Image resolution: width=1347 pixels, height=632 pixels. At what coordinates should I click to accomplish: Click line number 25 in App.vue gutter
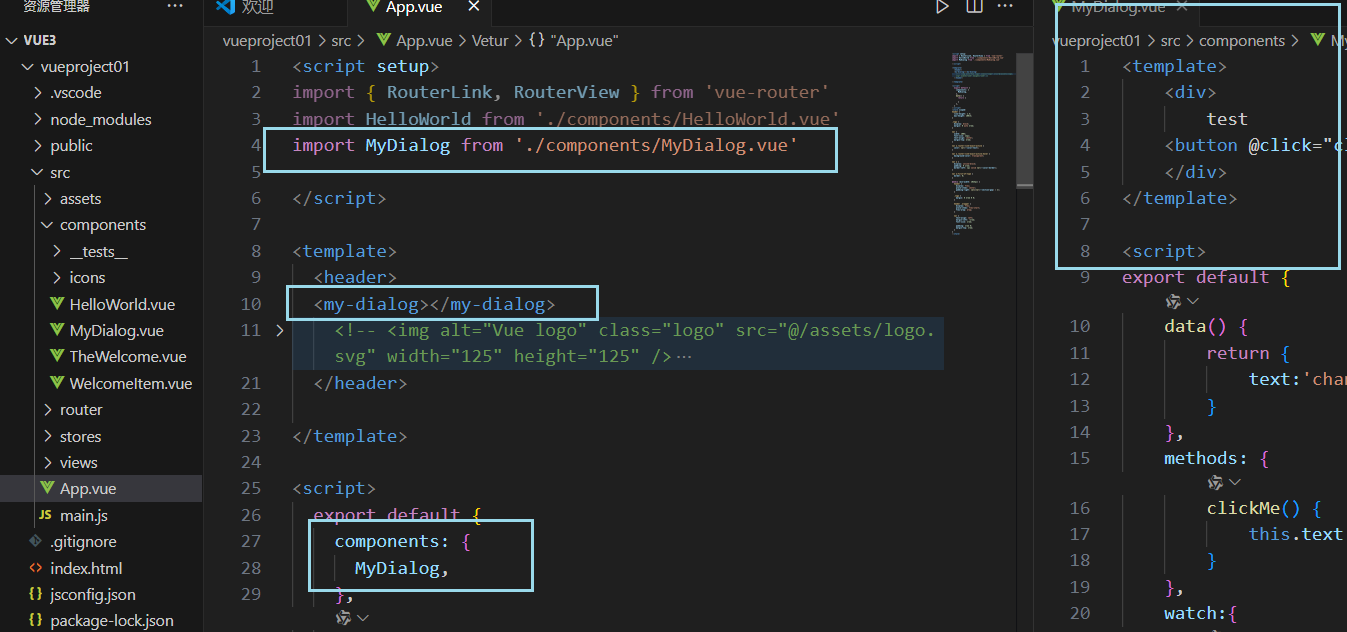coord(250,488)
